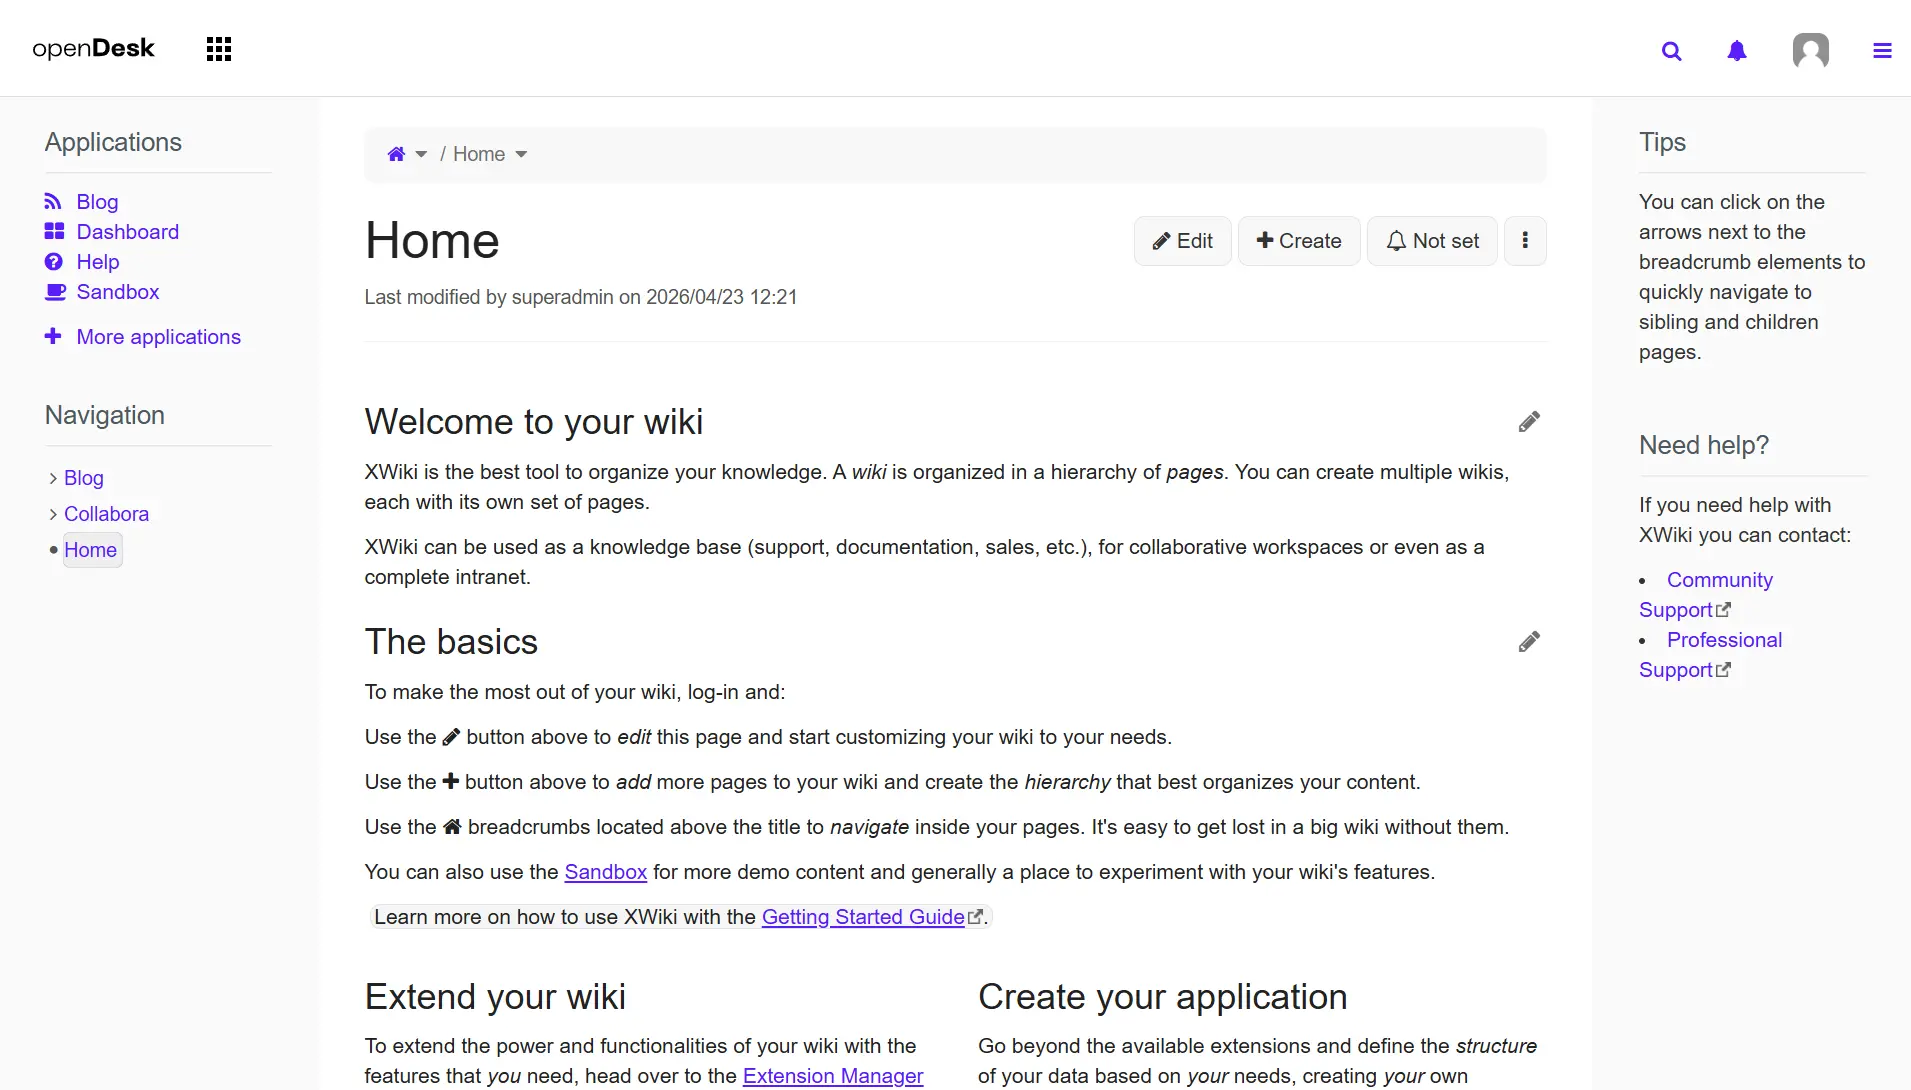Image resolution: width=1911 pixels, height=1090 pixels.
Task: Select Collabora in the Navigation tree
Action: coord(106,514)
